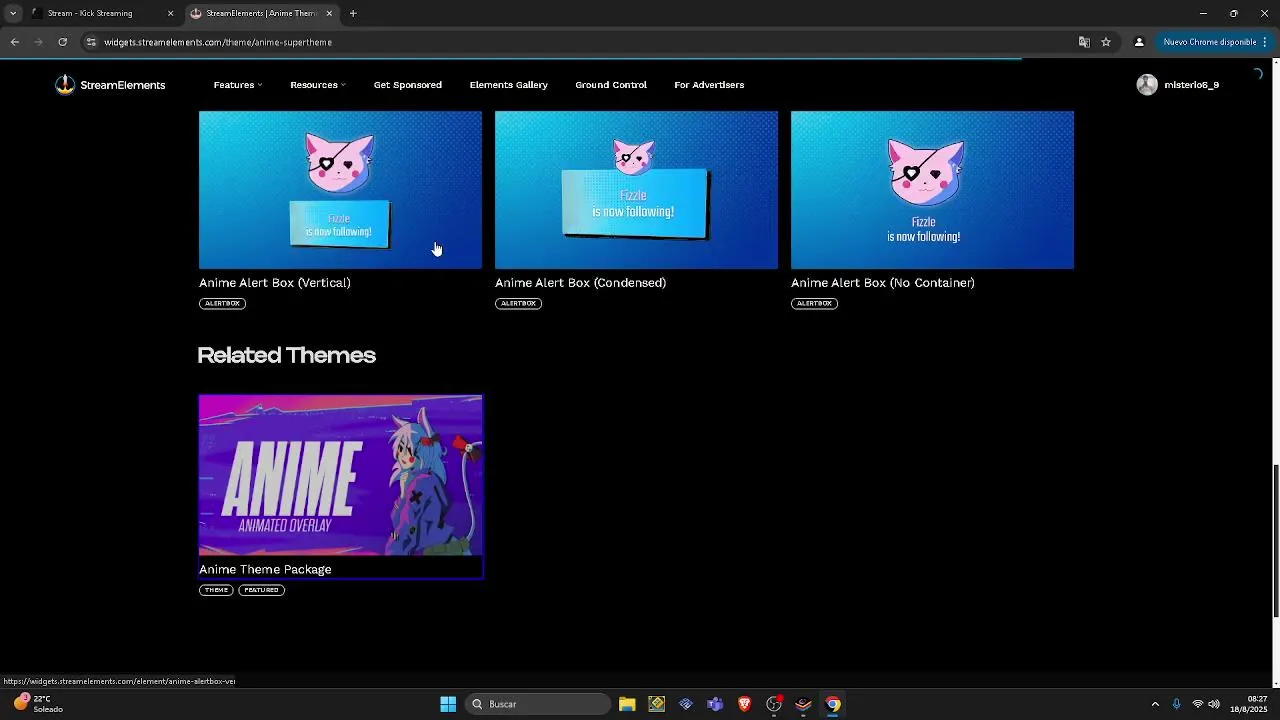Screen dimensions: 1280x720
Task: Click the site information icon in address bar
Action: pyautogui.click(x=91, y=42)
